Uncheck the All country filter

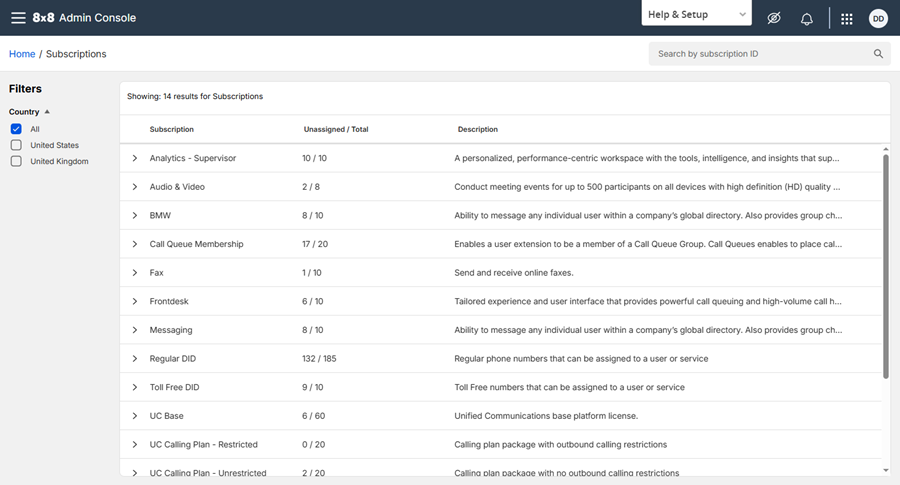click(x=16, y=129)
